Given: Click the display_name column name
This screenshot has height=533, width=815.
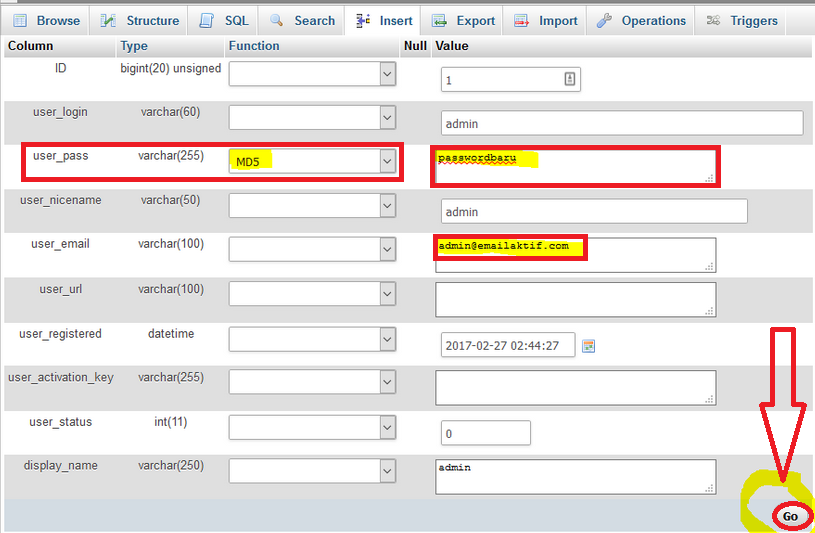Looking at the screenshot, I should coord(60,465).
